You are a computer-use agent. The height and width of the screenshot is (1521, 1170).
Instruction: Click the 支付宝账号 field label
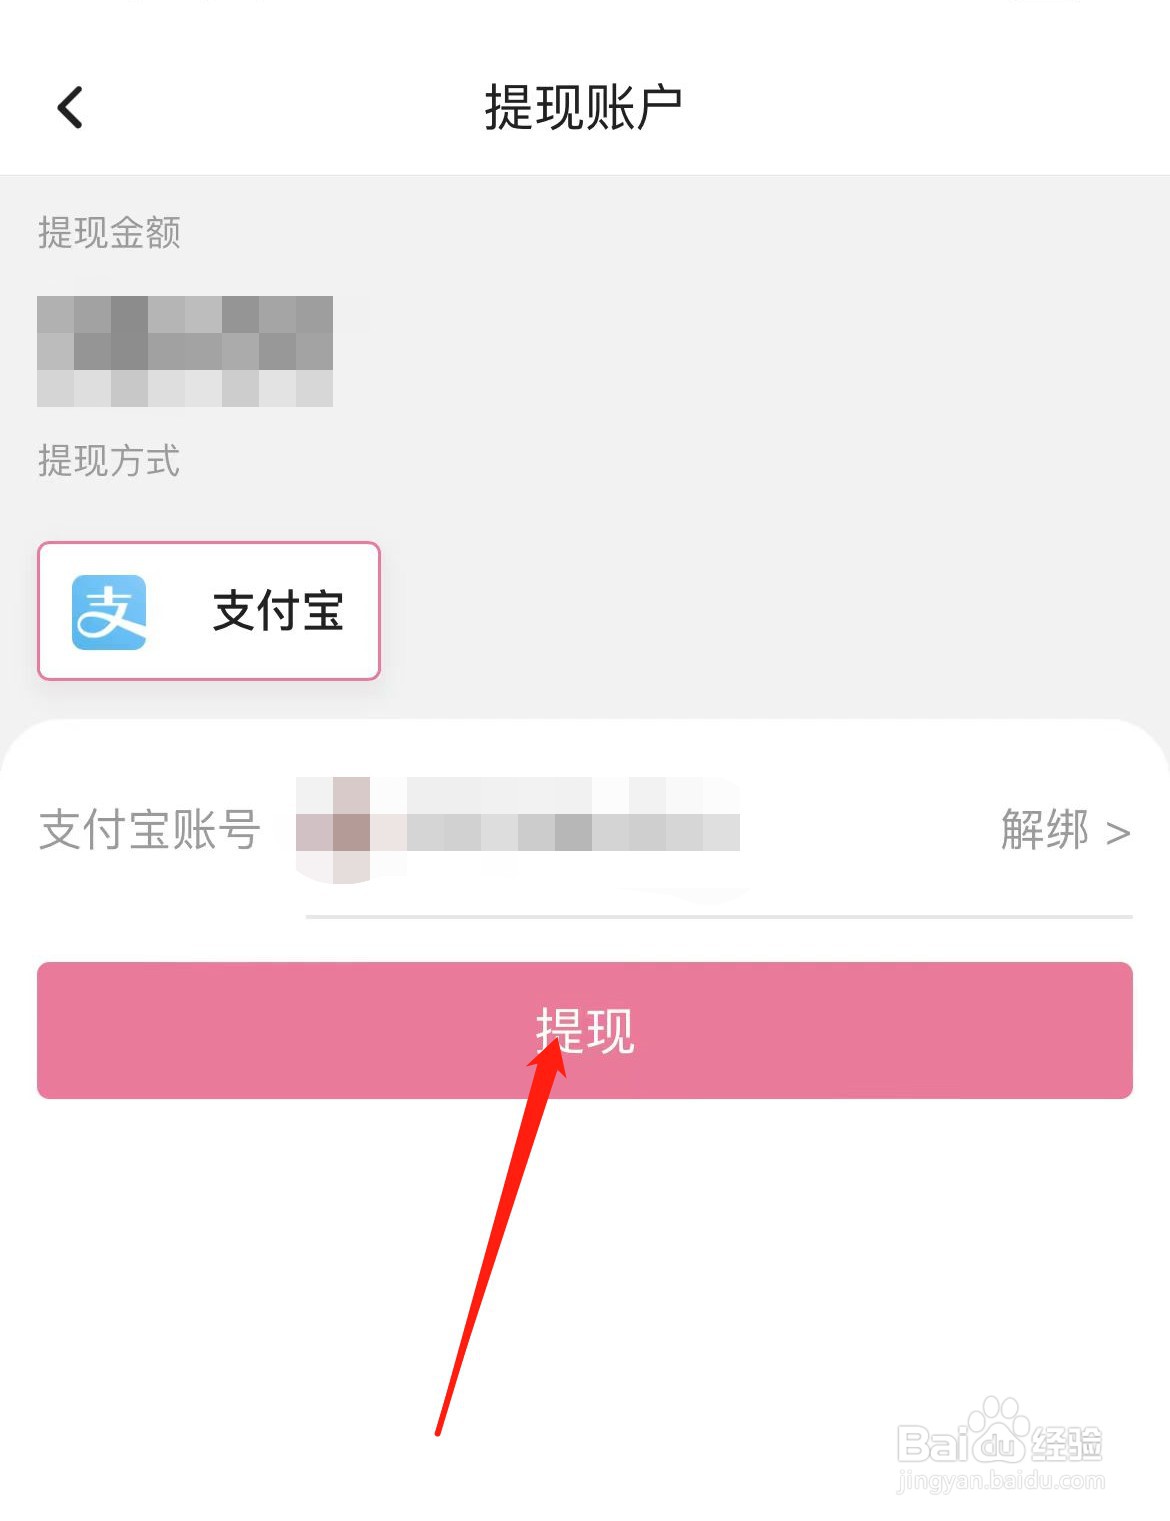click(150, 830)
